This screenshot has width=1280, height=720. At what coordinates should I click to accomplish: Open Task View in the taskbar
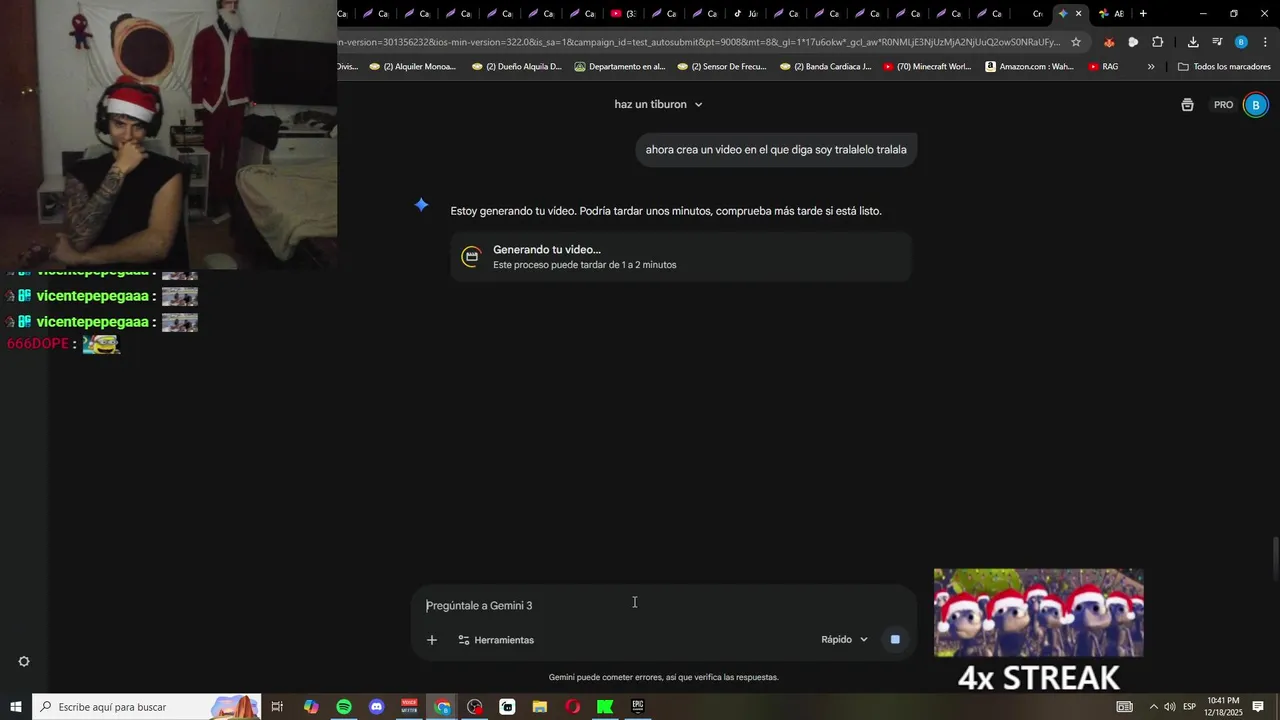point(277,707)
